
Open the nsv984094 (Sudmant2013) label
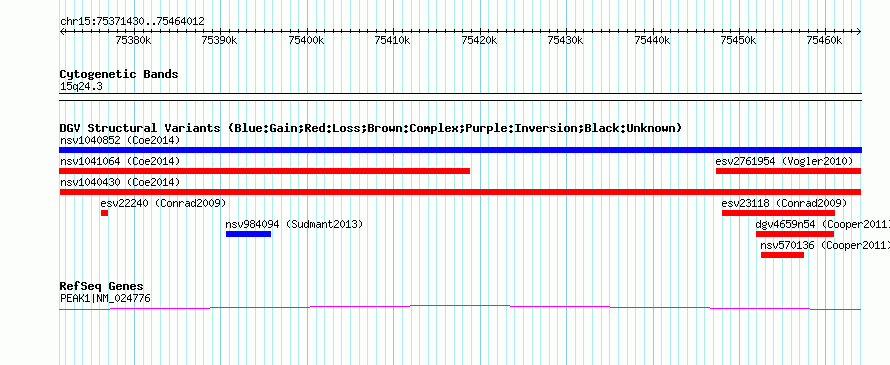pyautogui.click(x=294, y=224)
